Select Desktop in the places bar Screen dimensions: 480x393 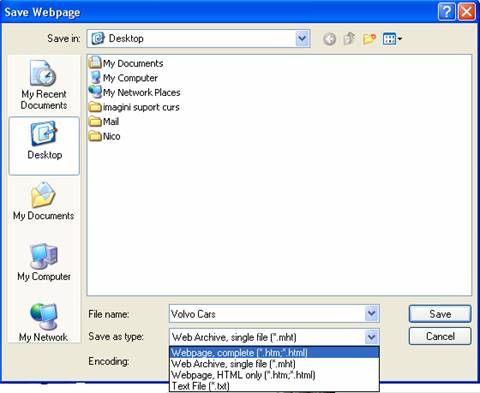pyautogui.click(x=44, y=146)
